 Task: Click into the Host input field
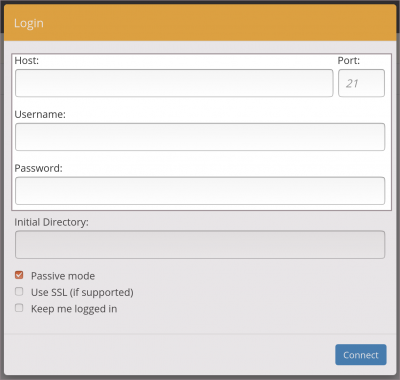click(174, 83)
